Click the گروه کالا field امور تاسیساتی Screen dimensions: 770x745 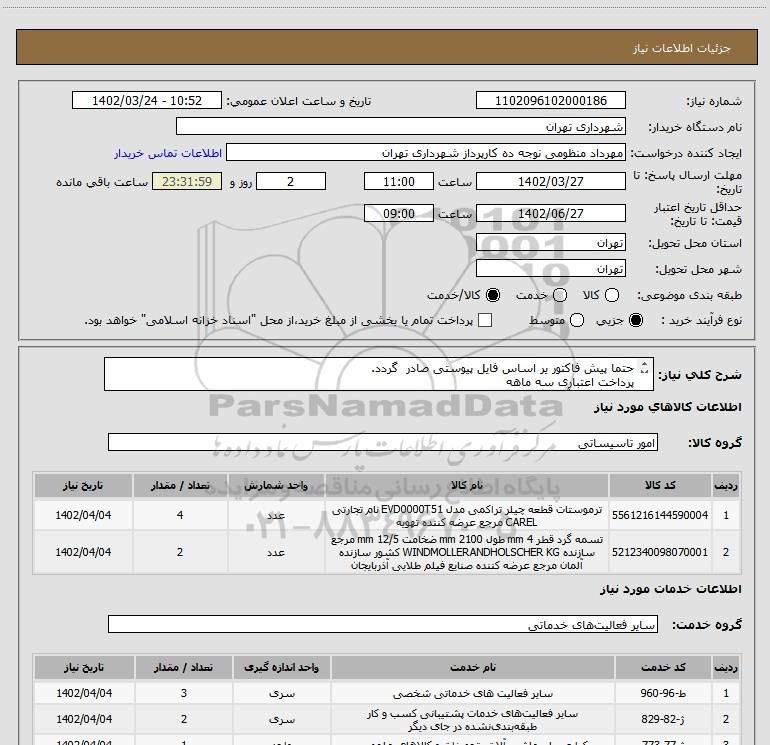tap(383, 442)
